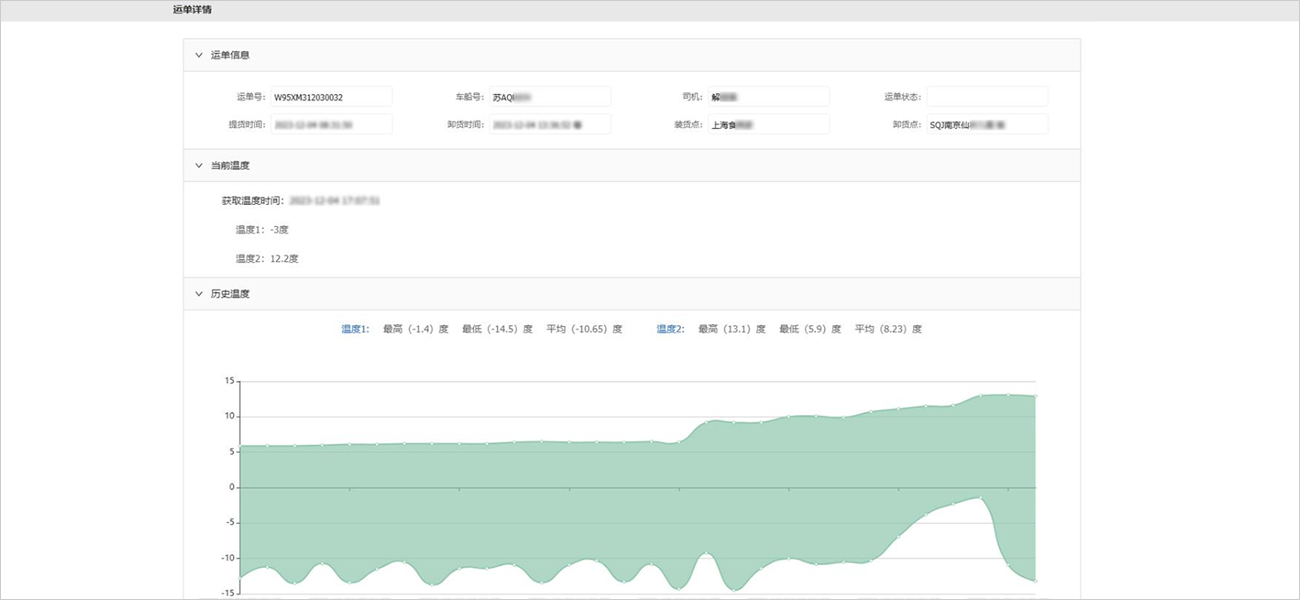Click the current 温度2 reading 12.2度

284,259
